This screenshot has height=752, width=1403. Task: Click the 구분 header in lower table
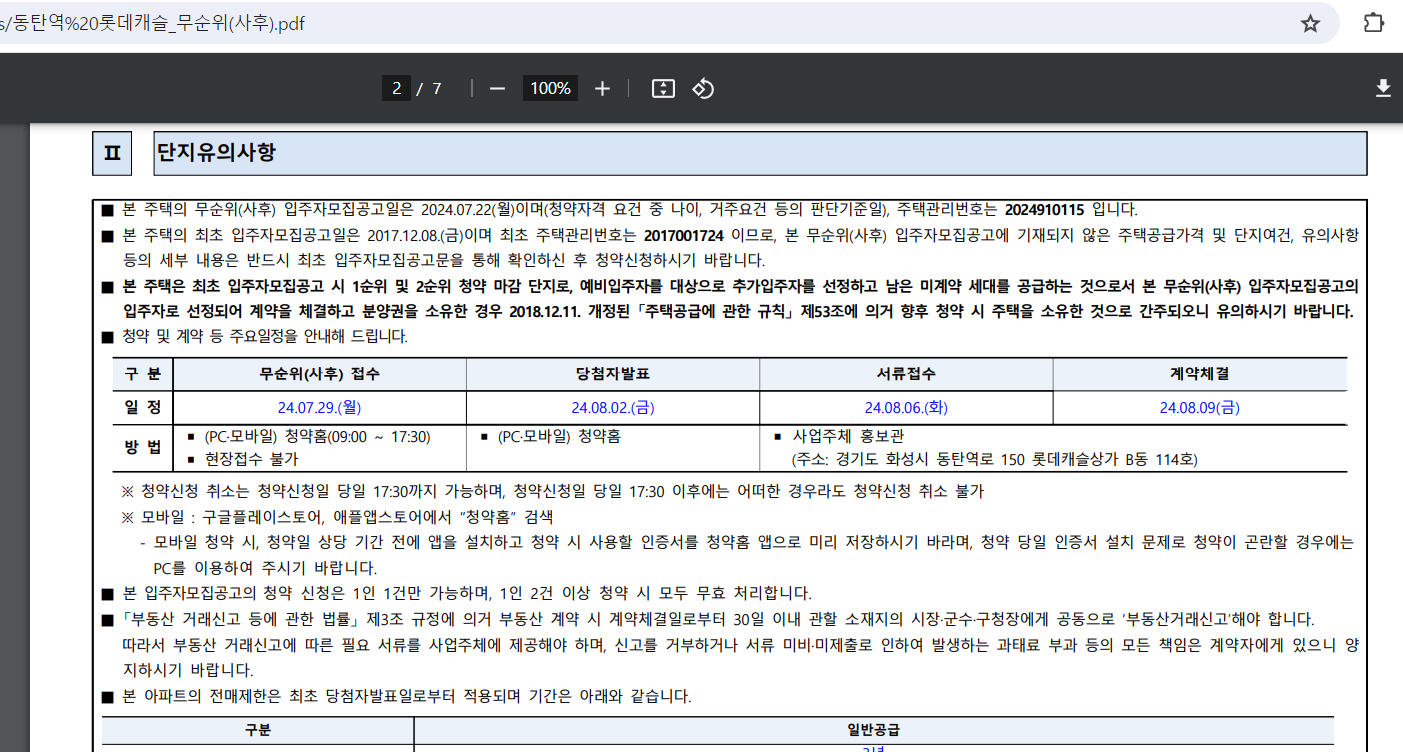coord(258,730)
